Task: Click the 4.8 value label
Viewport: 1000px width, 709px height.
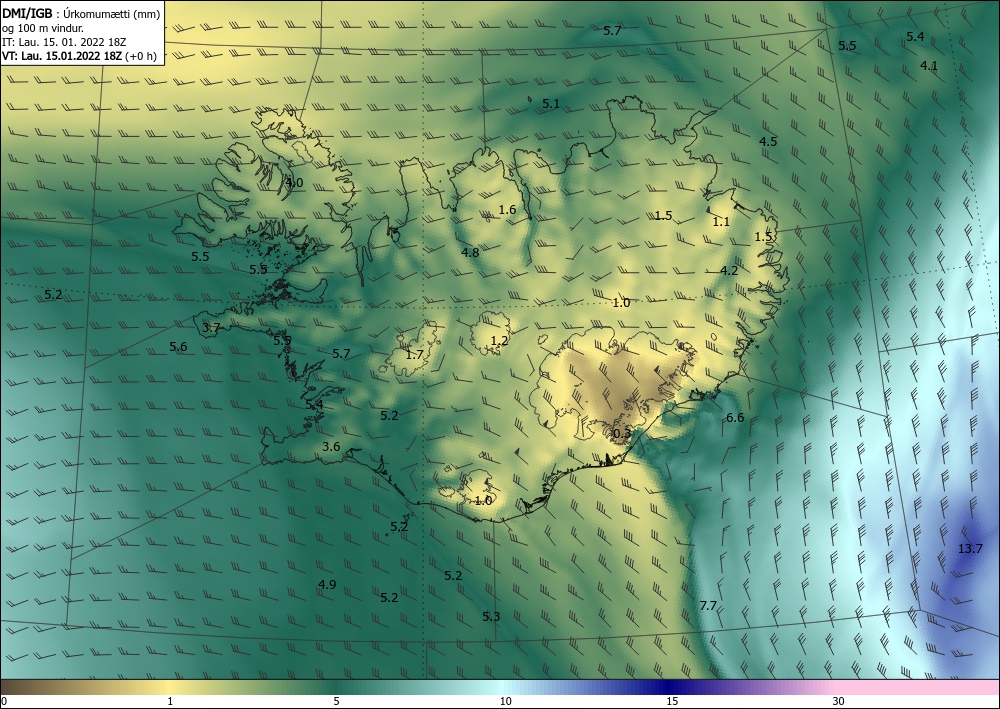Action: point(470,252)
